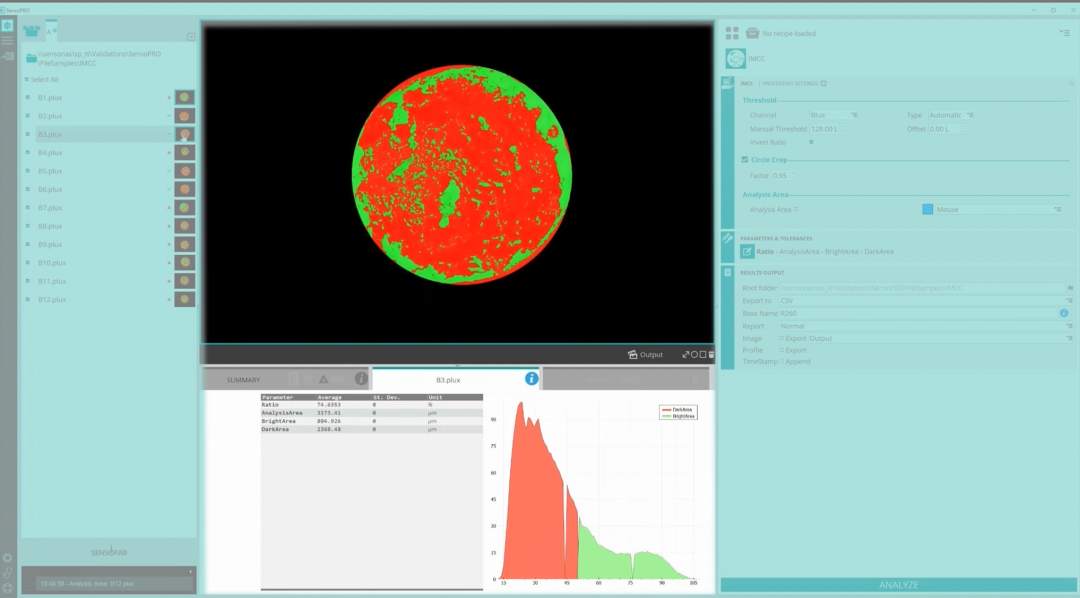Open the Export to CSV dropdown
Screen dimensions: 1080x598
click(x=926, y=300)
